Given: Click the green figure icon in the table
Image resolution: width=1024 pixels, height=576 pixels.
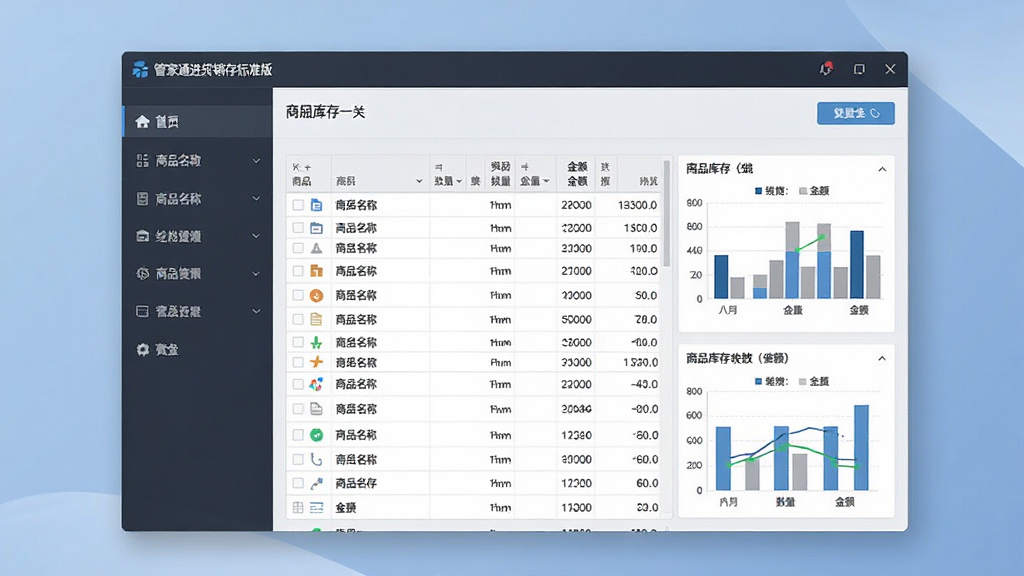Looking at the screenshot, I should [317, 342].
